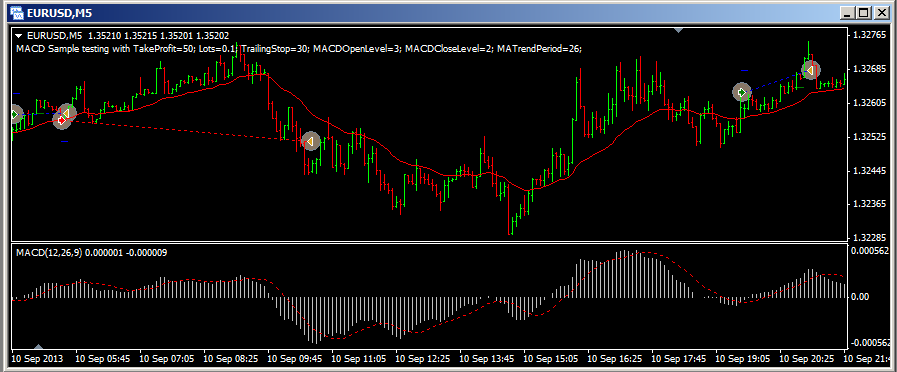Select the blue dashed trade line at right
Image resolution: width=897 pixels, height=372 pixels.
tap(776, 81)
